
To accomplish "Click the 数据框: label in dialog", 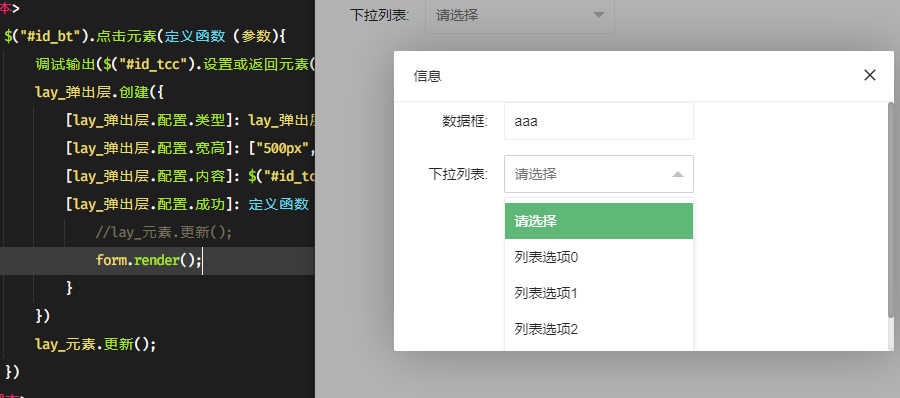I will point(465,121).
